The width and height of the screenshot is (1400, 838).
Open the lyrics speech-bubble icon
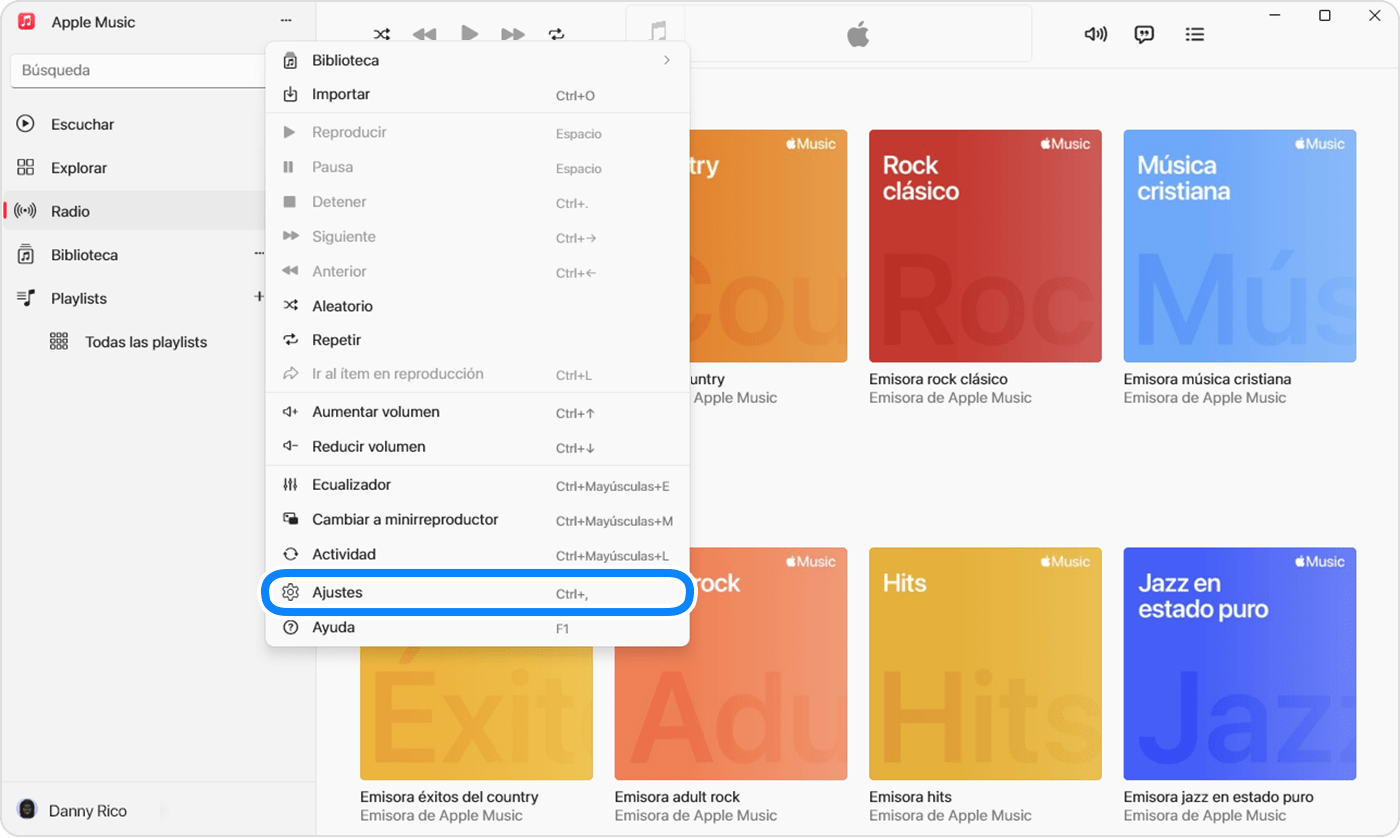point(1145,34)
